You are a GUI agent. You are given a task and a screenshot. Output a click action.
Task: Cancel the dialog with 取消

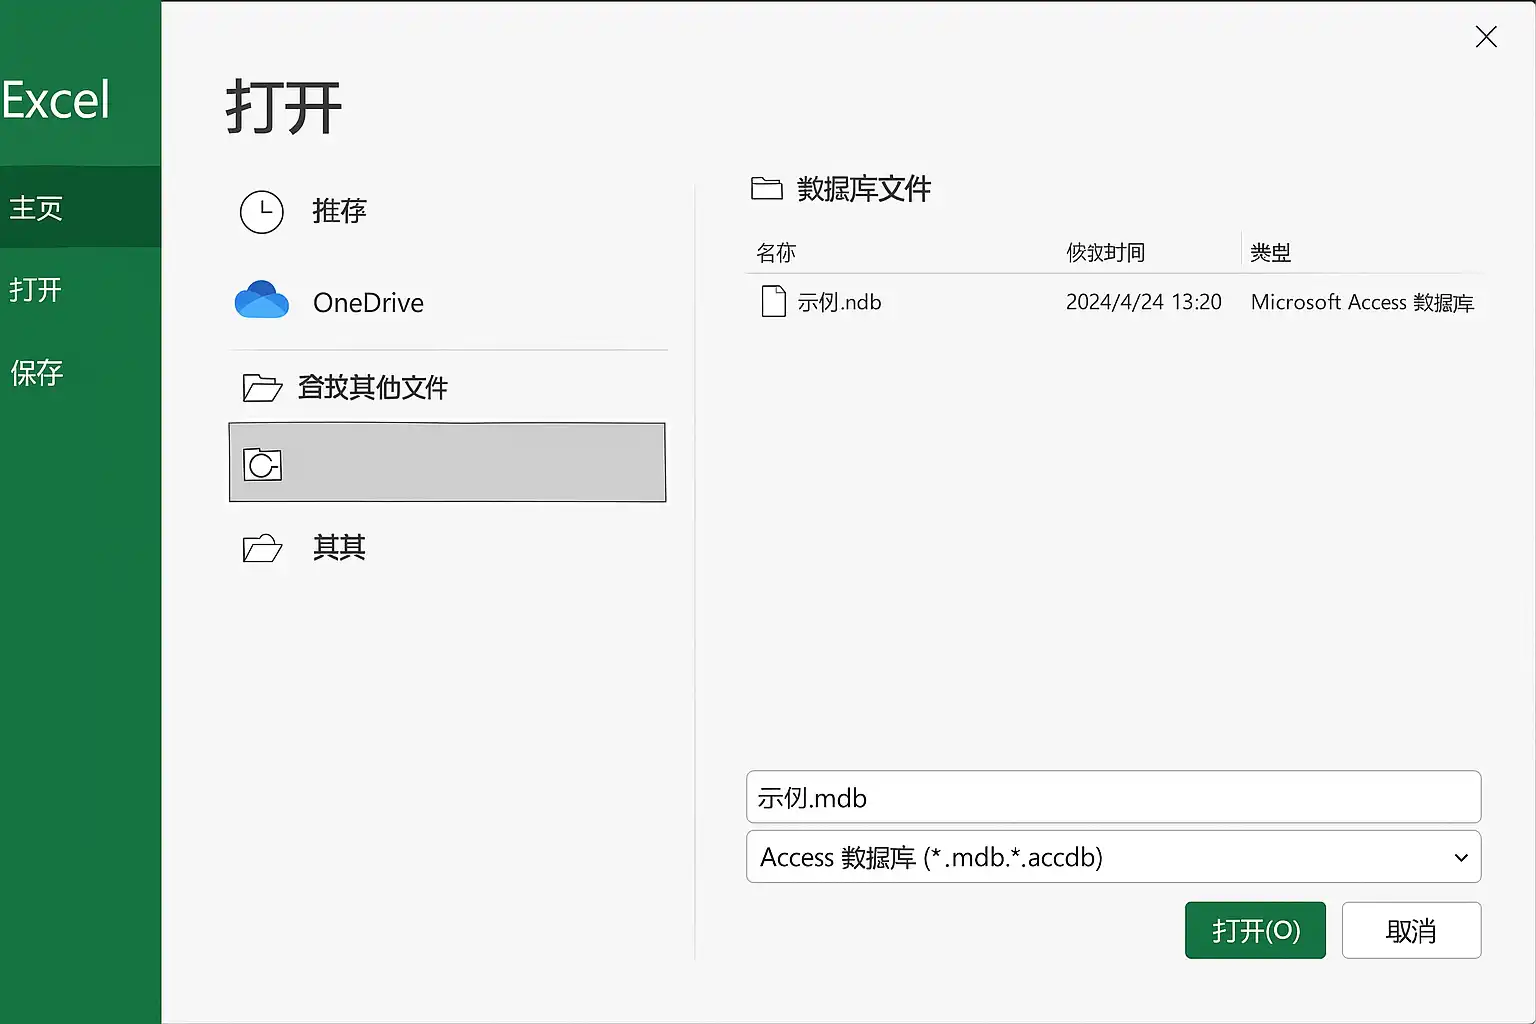pyautogui.click(x=1411, y=930)
